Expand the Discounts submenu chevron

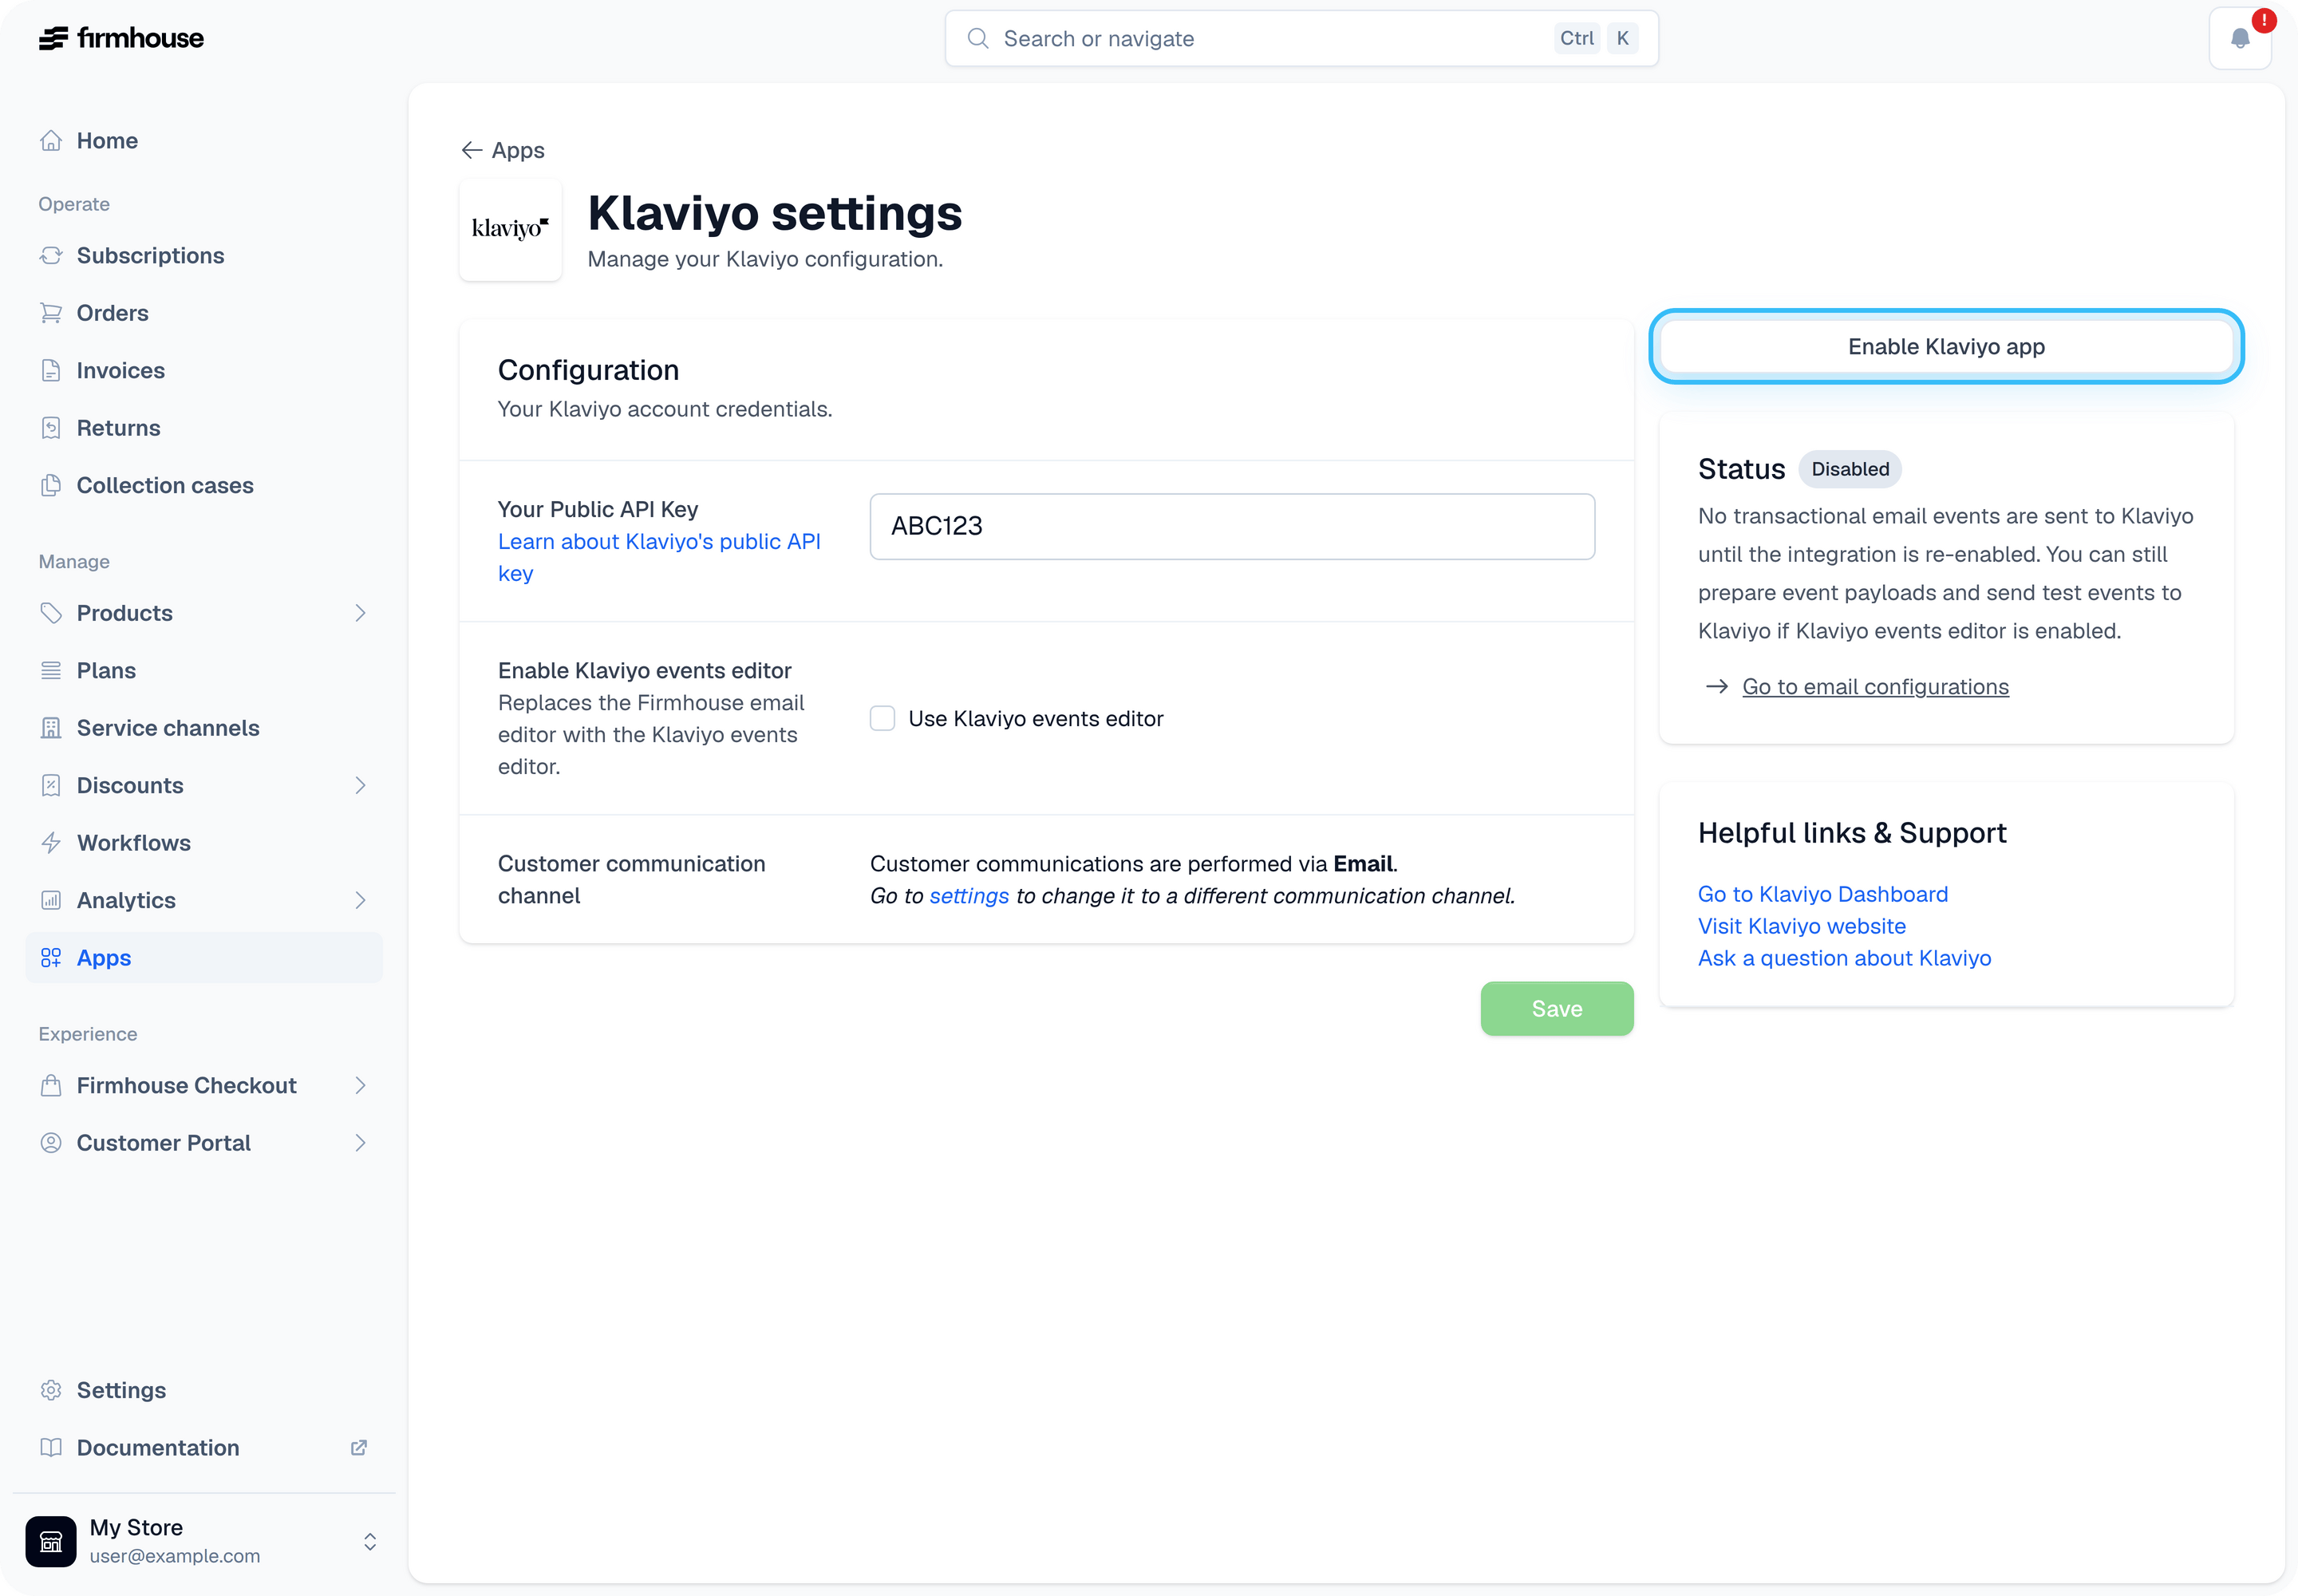coord(361,786)
